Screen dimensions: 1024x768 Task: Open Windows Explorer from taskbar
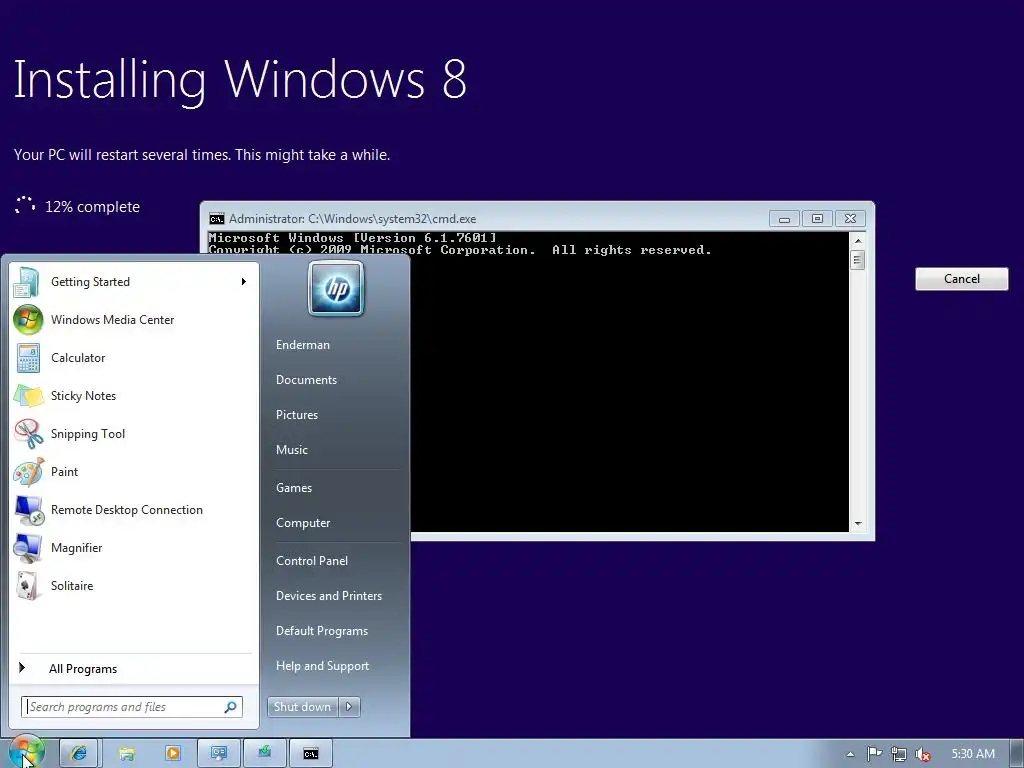(x=127, y=754)
